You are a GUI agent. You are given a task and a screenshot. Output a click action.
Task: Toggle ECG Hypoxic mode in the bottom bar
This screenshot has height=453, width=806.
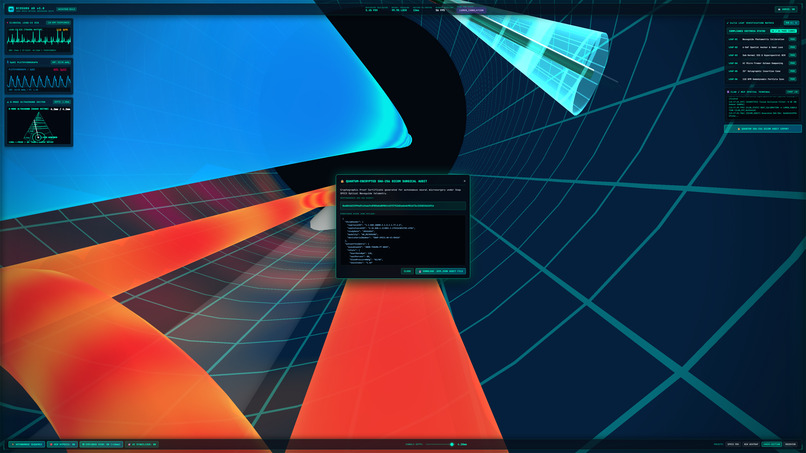coord(62,444)
